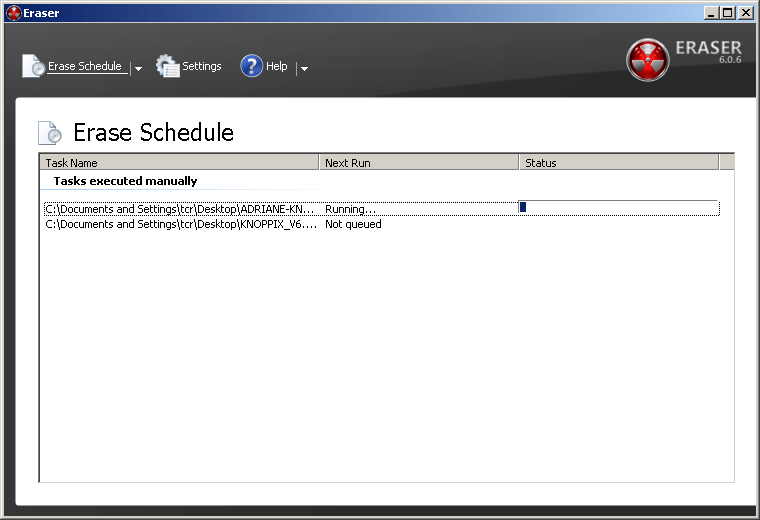Click the Settings gear icon
Screen dimensions: 760x520
pos(168,66)
